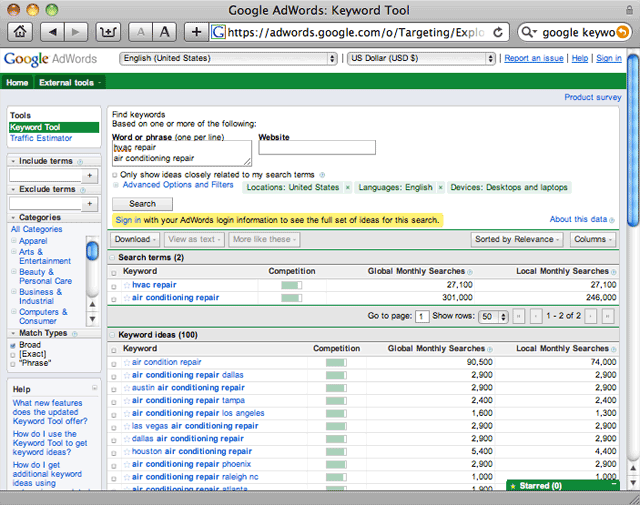Select Keyword Tool in Tools panel
The image size is (640, 505).
(54, 127)
